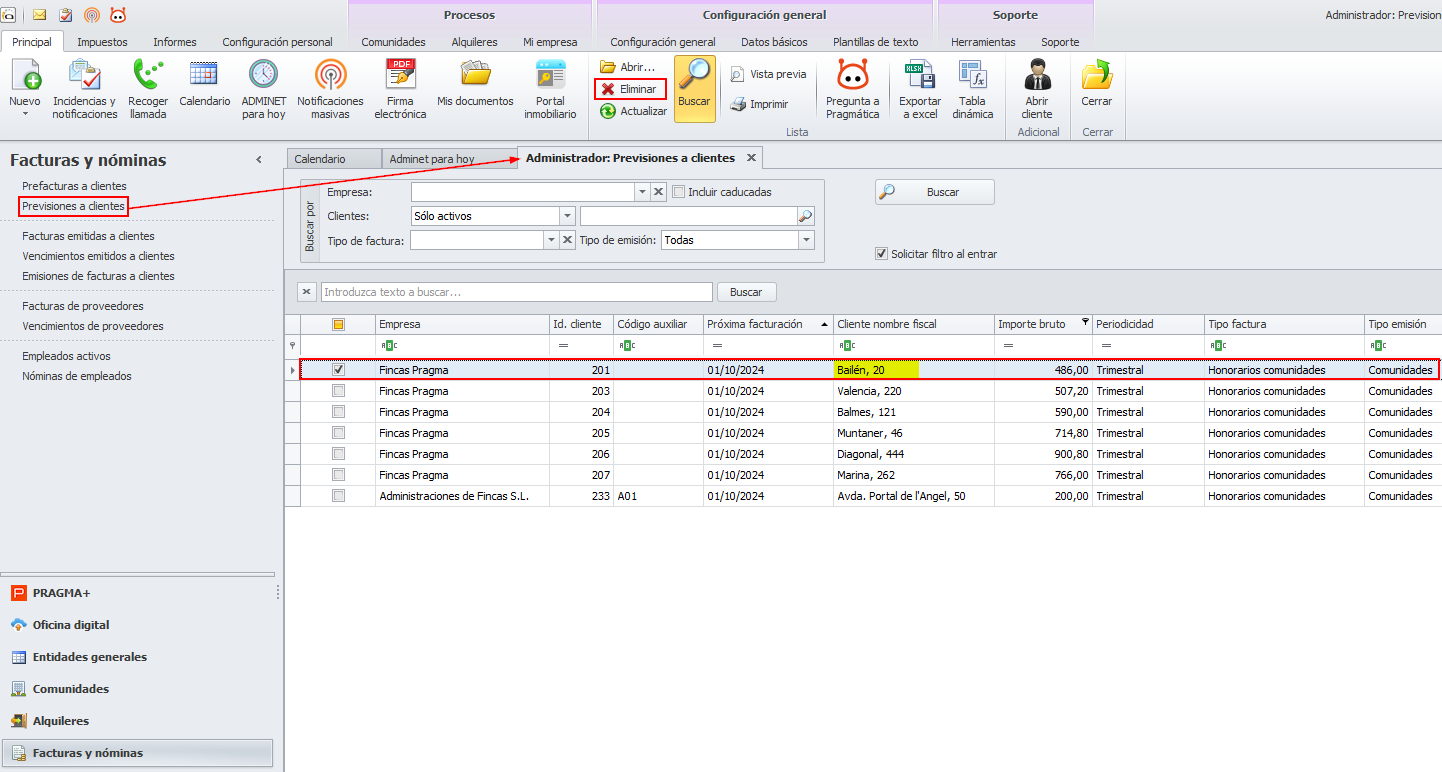Clear the Empresa filter with its X
This screenshot has width=1442, height=772.
pos(659,192)
